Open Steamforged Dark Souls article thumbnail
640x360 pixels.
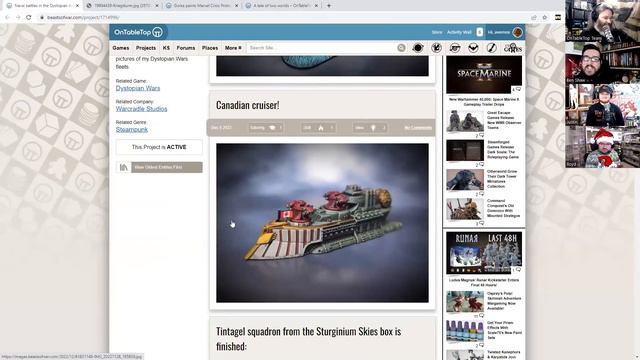pyautogui.click(x=465, y=150)
